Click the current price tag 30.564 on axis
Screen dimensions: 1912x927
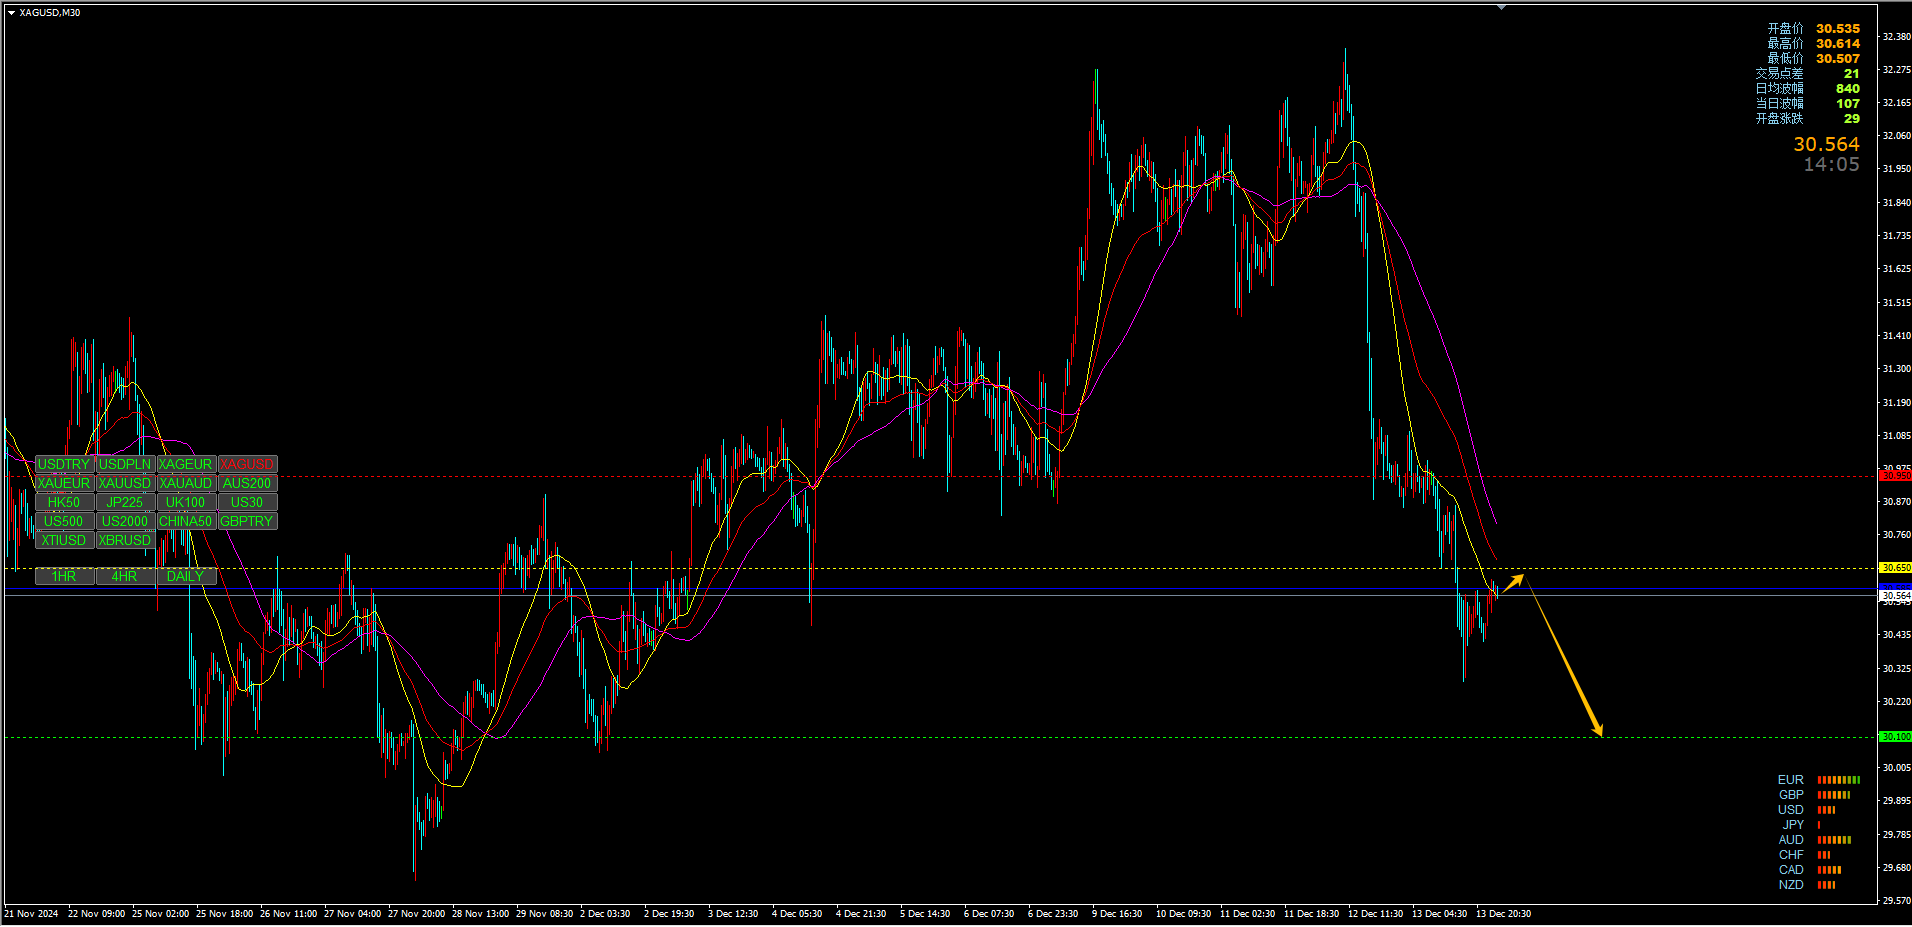click(1895, 596)
